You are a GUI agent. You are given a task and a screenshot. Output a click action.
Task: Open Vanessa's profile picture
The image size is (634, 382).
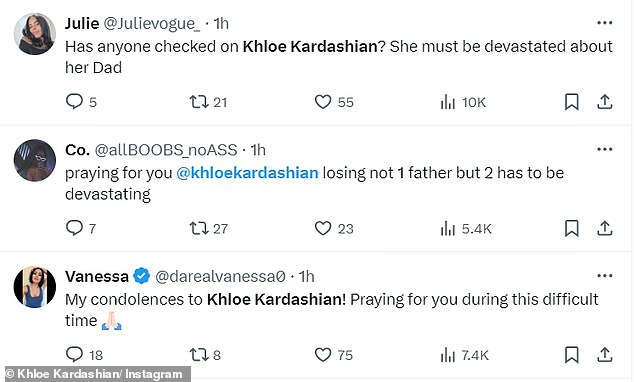34,287
